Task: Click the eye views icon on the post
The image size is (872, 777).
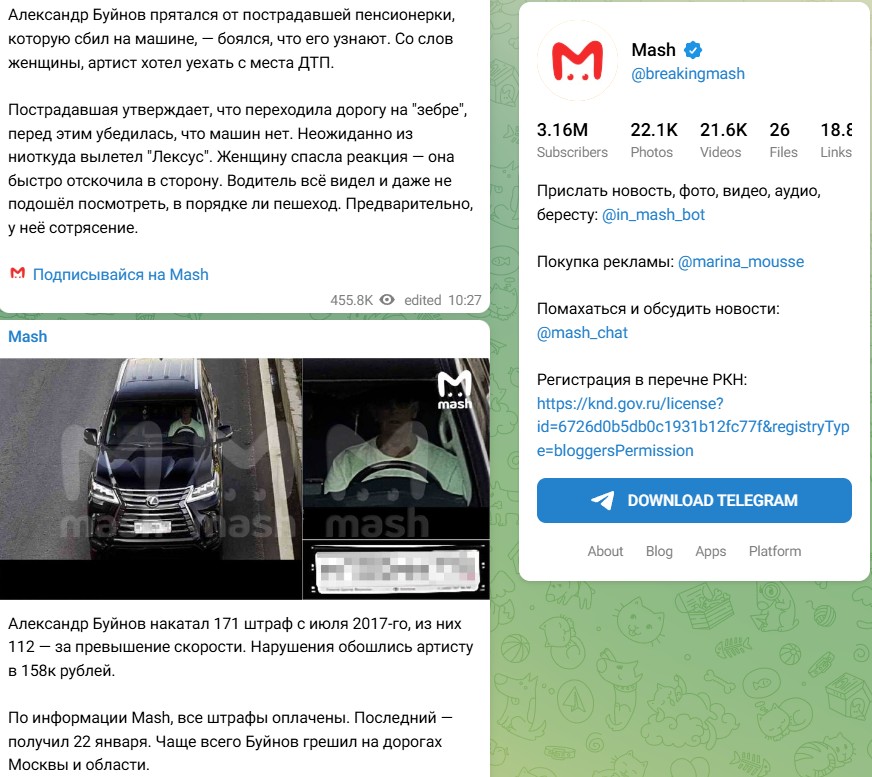Action: (387, 300)
